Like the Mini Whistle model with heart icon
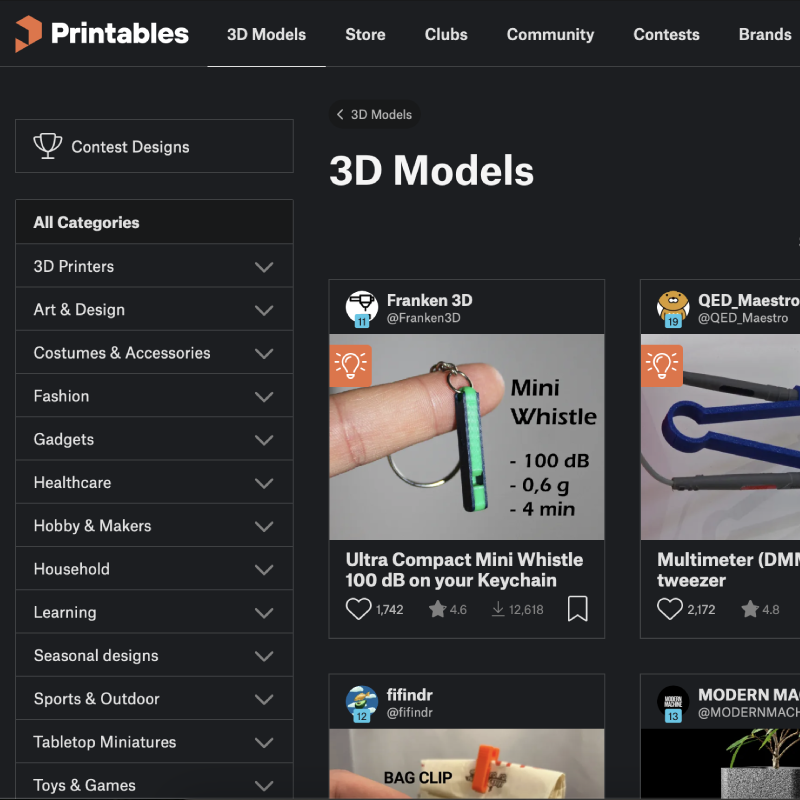800x800 pixels. [359, 609]
